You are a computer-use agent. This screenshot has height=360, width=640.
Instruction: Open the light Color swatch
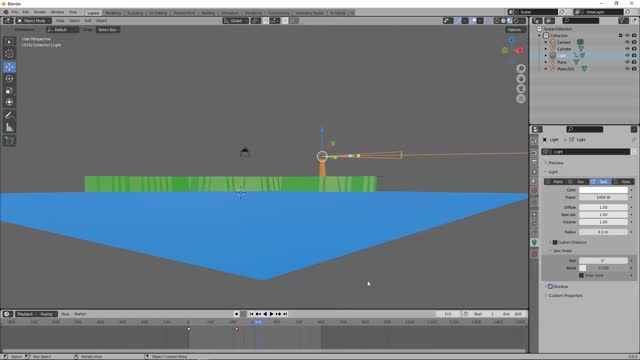(603, 190)
